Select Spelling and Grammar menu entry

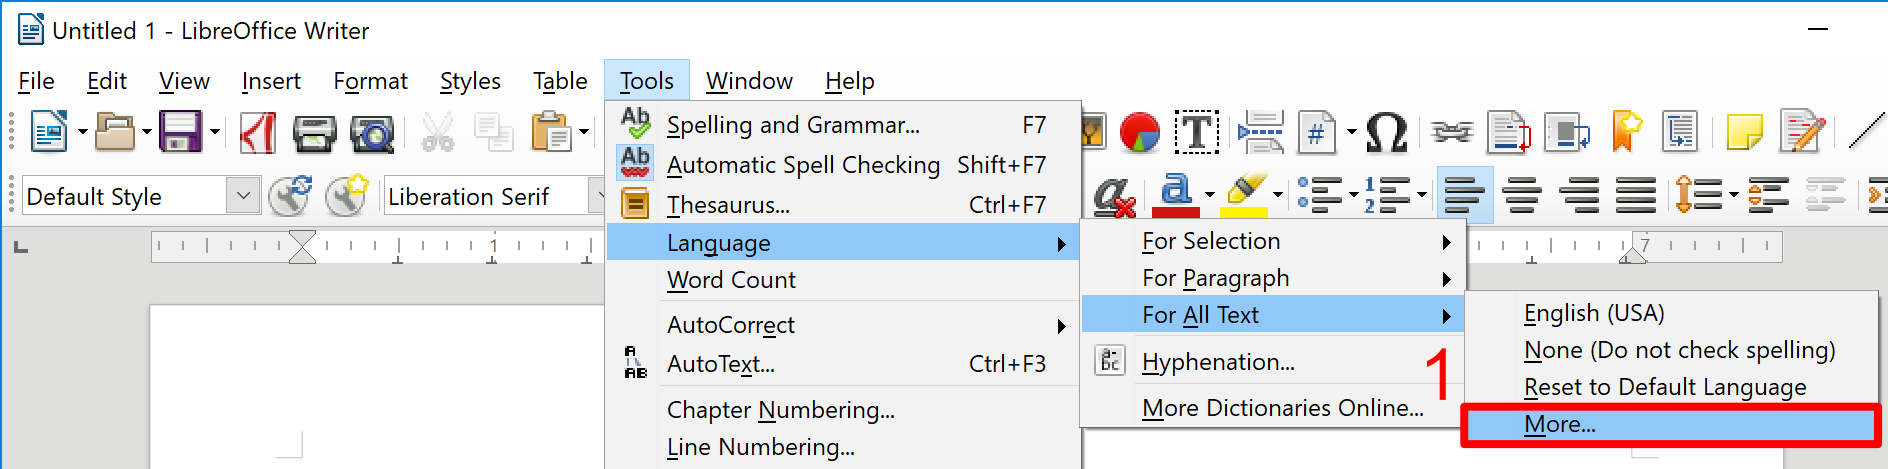point(843,125)
